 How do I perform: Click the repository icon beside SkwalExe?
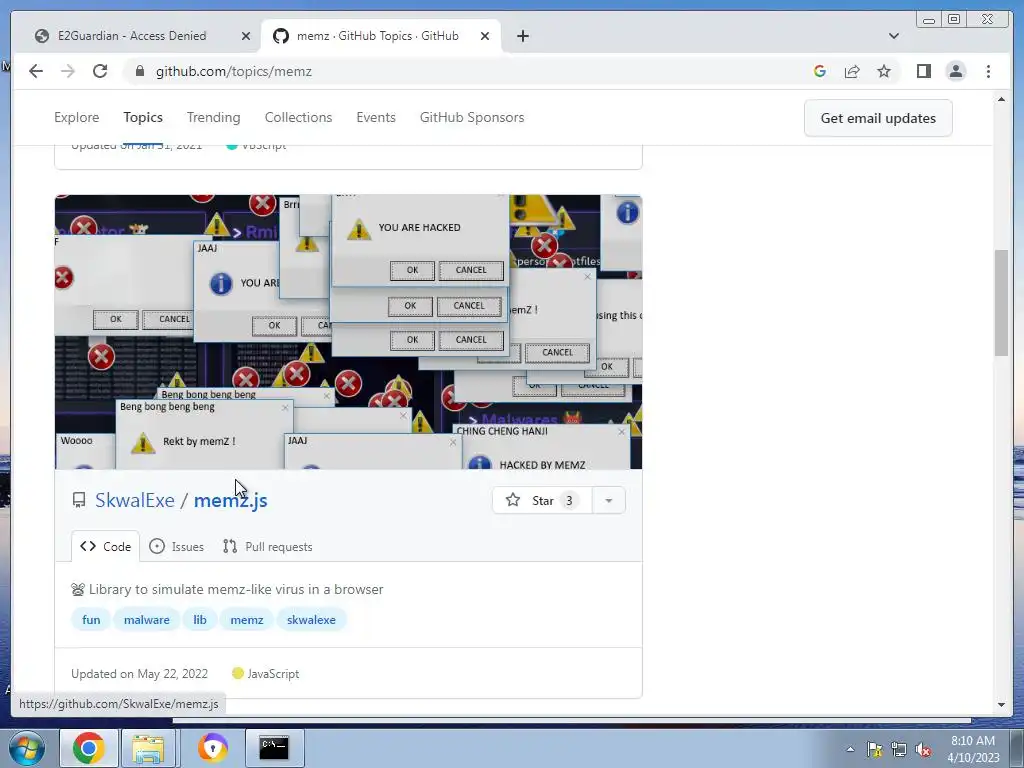[x=79, y=500]
